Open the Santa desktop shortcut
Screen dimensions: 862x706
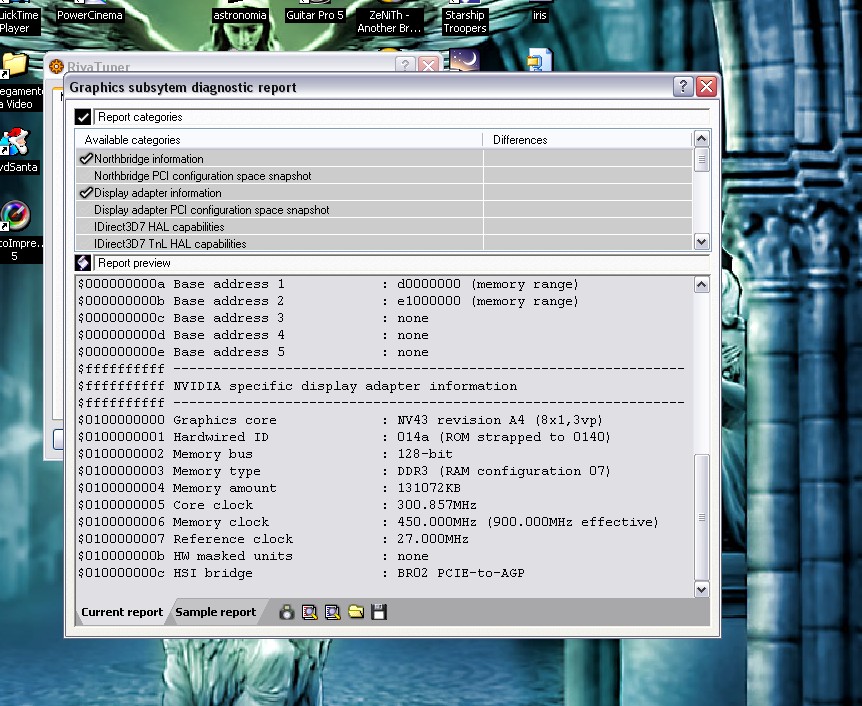15,142
